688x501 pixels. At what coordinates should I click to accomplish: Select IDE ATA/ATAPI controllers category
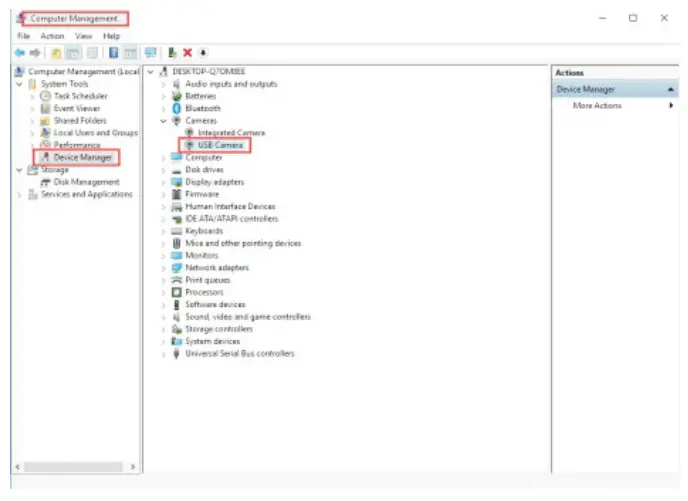(232, 218)
